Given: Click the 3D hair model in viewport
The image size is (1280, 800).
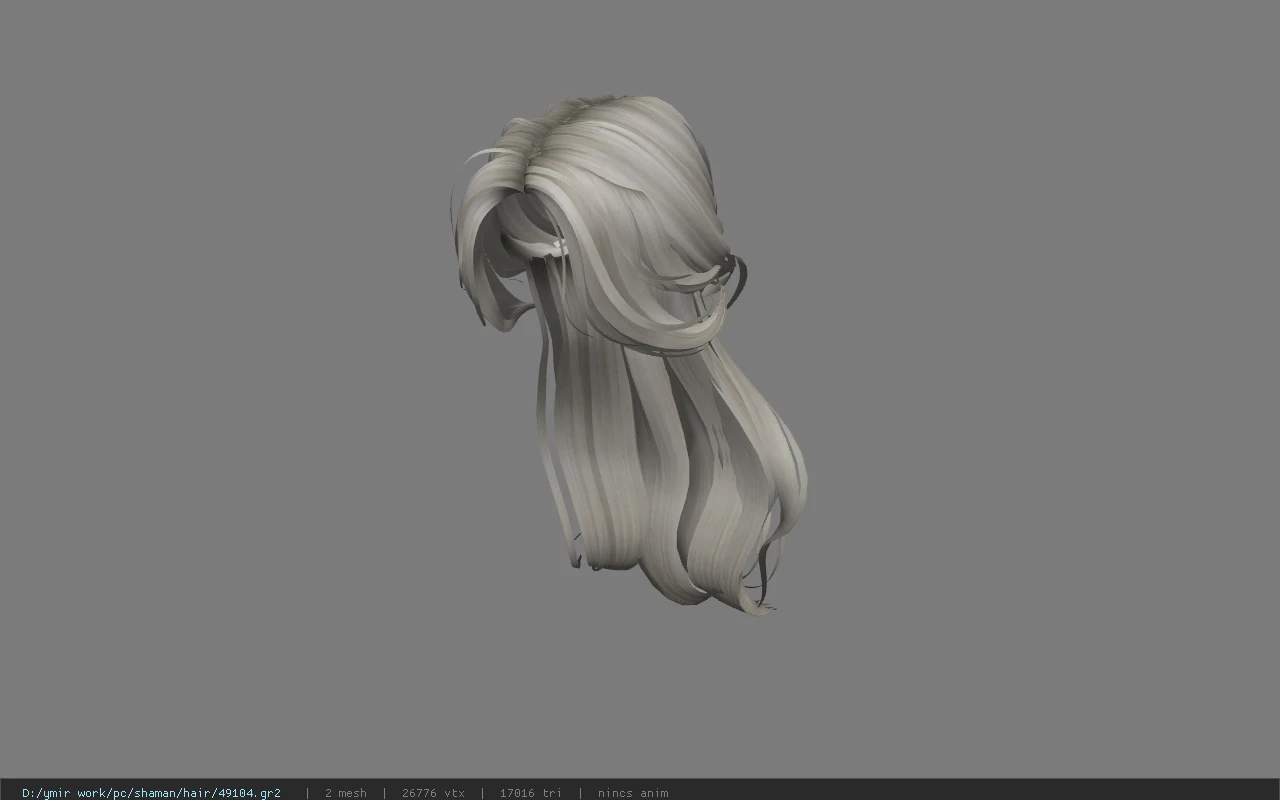Looking at the screenshot, I should pyautogui.click(x=628, y=355).
